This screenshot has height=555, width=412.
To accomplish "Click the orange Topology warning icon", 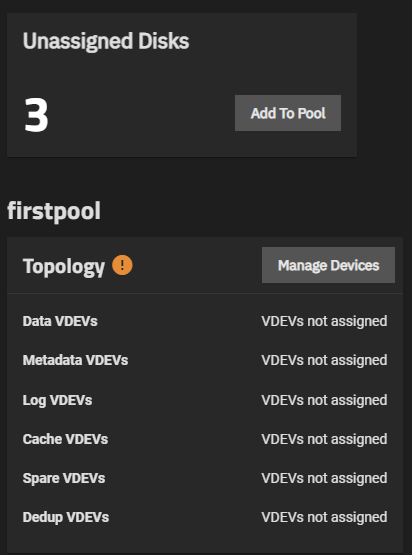I will (122, 265).
